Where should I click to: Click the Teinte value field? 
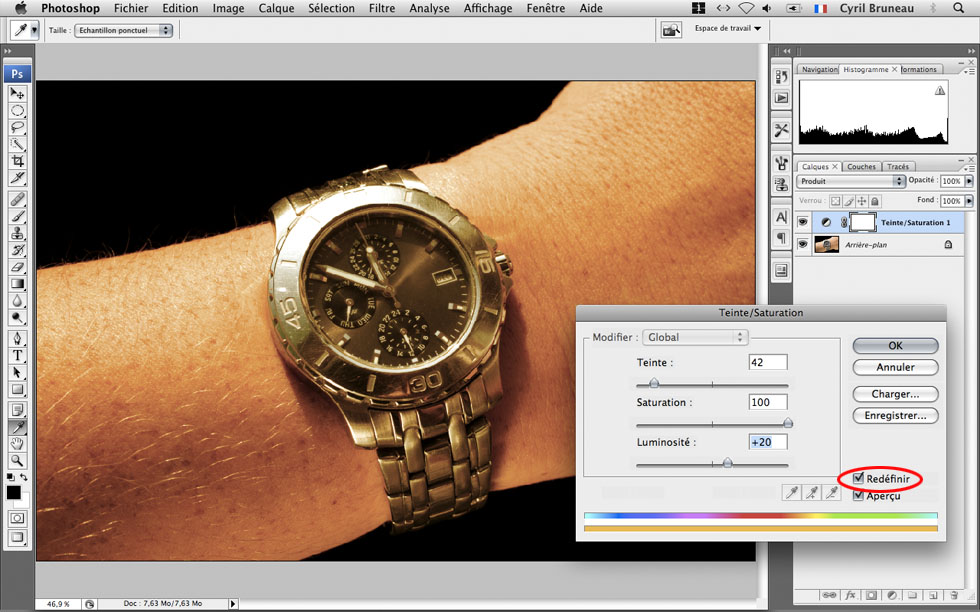click(x=768, y=363)
